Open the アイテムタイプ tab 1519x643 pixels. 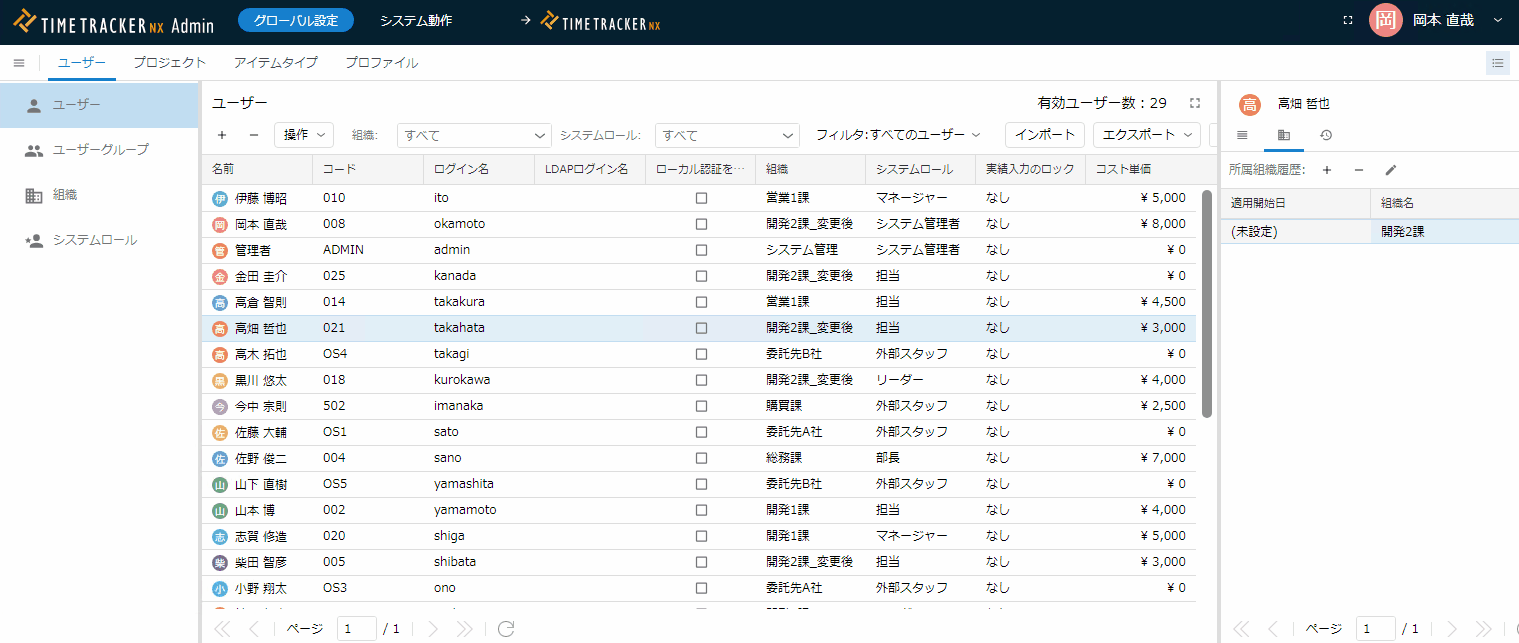(x=275, y=63)
